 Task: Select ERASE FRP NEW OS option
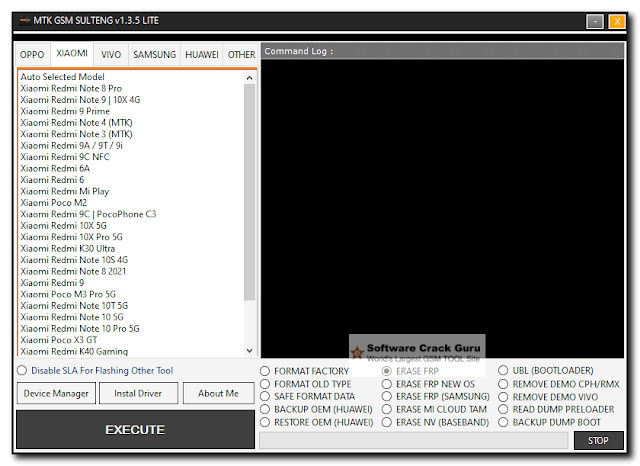(x=429, y=384)
